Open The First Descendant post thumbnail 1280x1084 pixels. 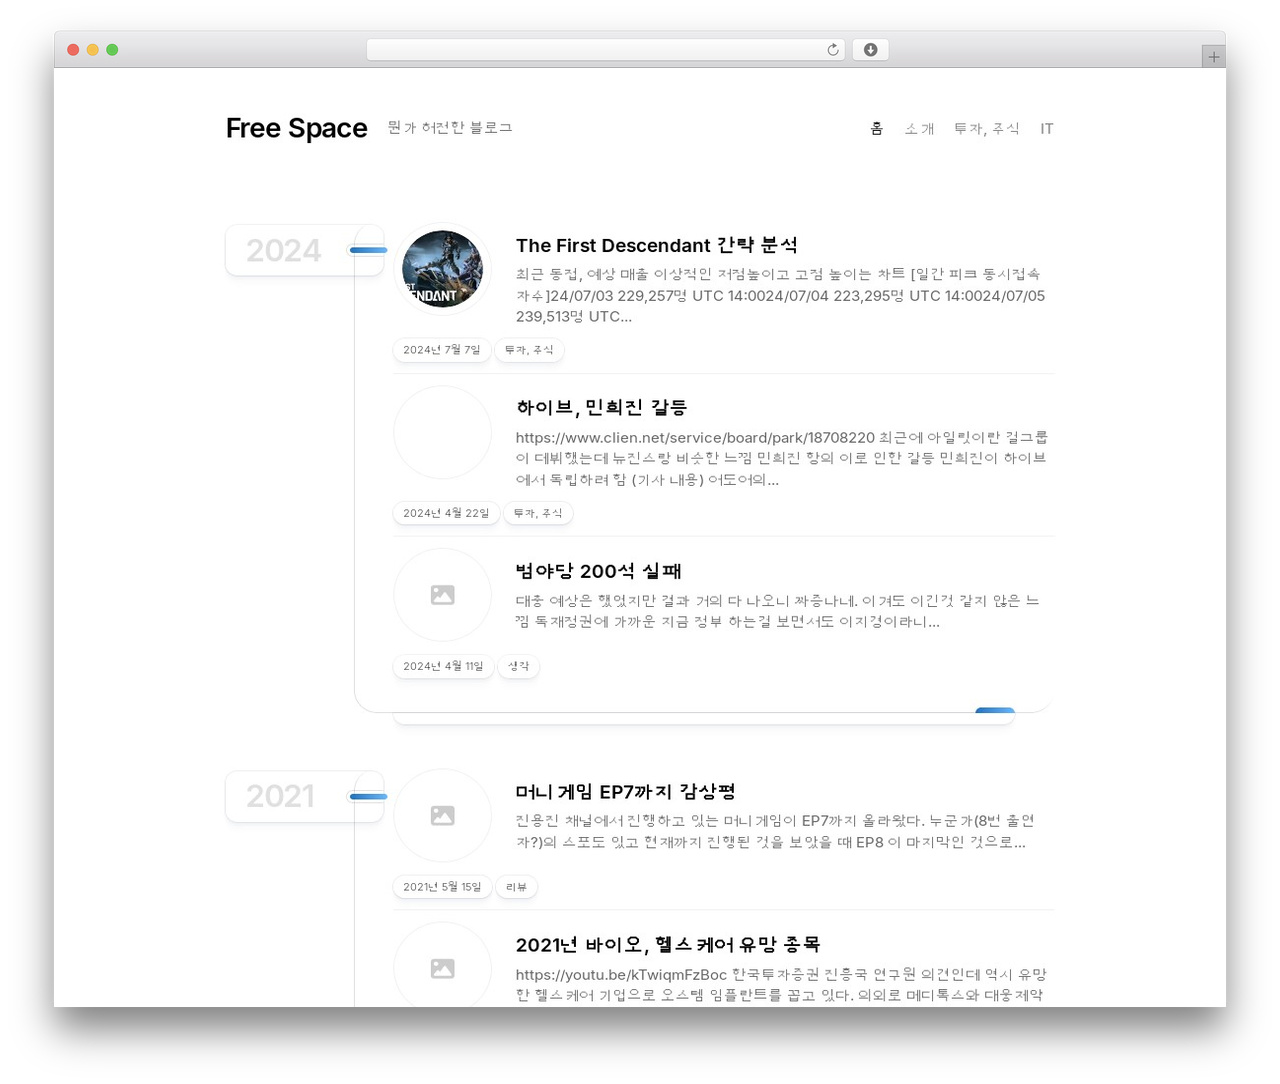click(x=442, y=270)
